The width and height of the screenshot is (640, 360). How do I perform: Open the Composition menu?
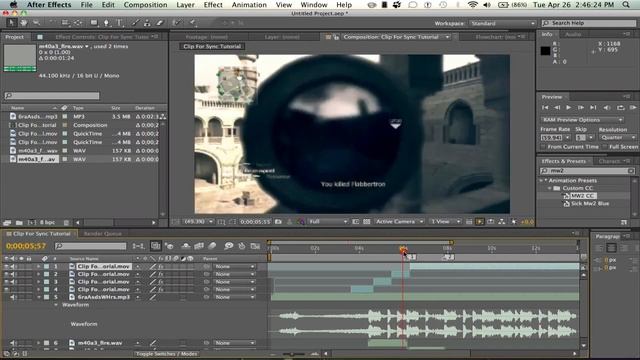(145, 5)
